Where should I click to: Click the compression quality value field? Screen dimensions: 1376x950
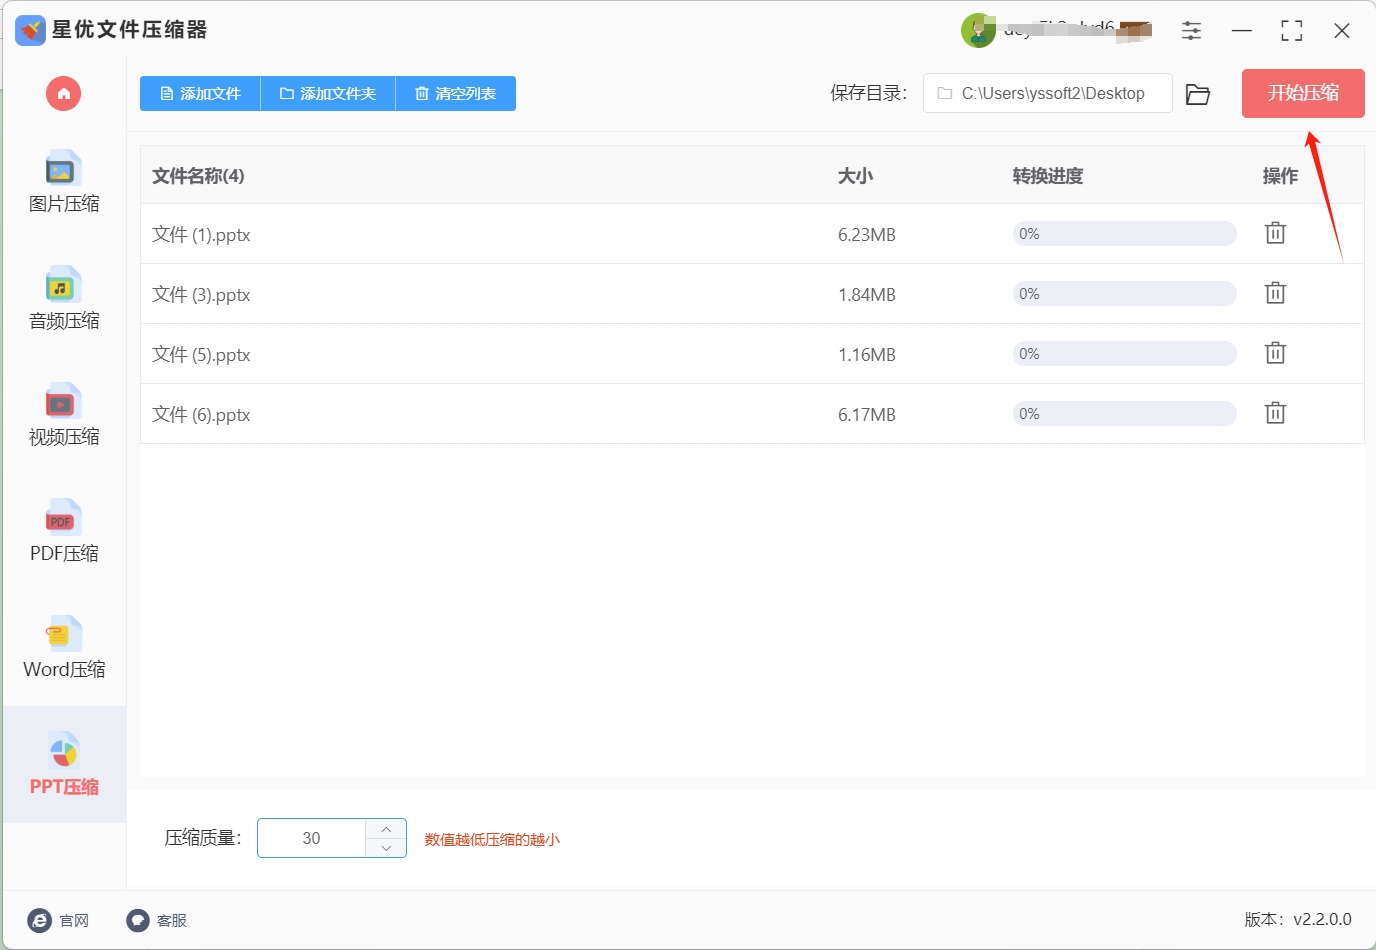312,838
